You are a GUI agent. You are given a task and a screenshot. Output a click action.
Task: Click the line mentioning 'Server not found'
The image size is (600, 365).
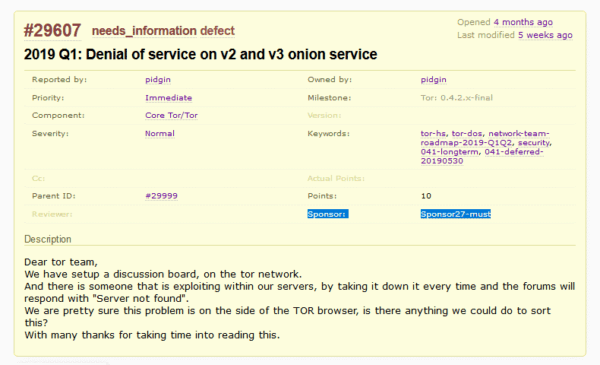[x=106, y=298]
